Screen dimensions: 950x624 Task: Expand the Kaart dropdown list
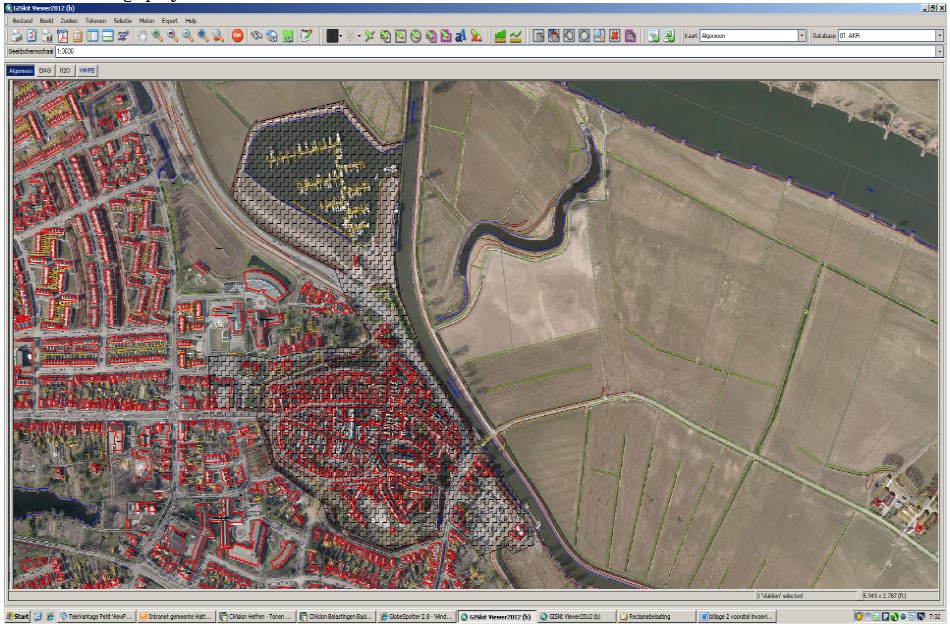pyautogui.click(x=802, y=36)
